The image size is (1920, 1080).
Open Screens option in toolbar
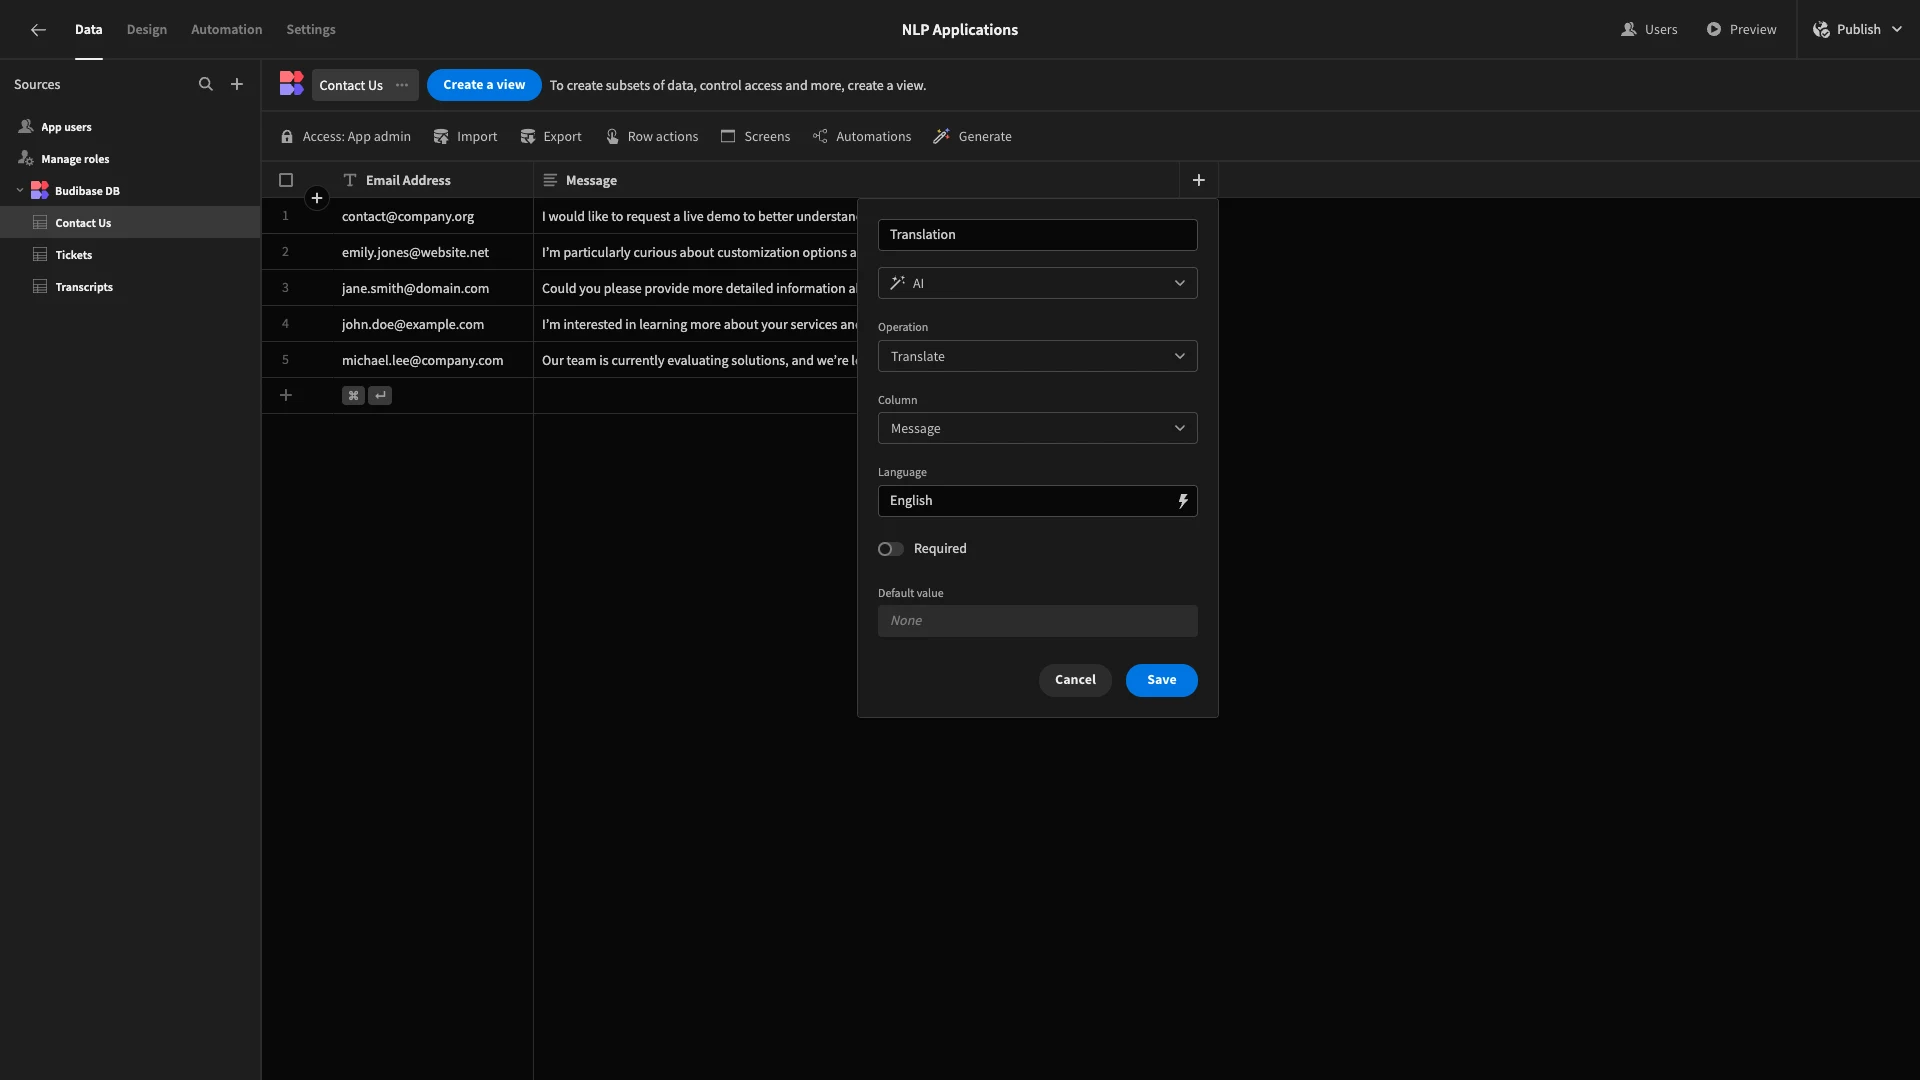pyautogui.click(x=755, y=137)
